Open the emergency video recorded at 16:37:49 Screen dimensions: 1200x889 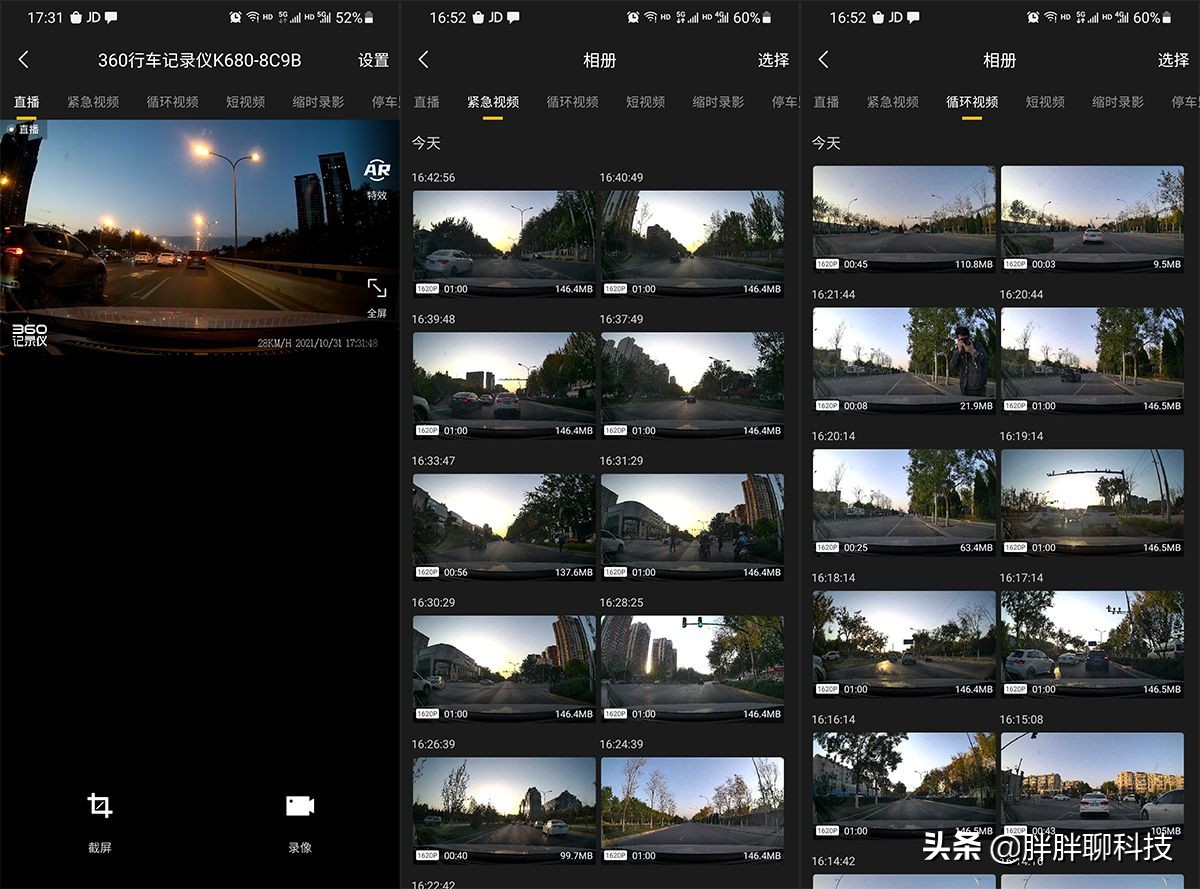692,385
